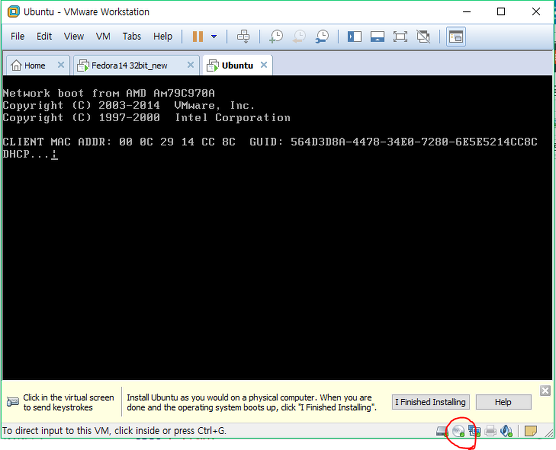The height and width of the screenshot is (450, 556).
Task: Show or hide the library sidebar
Action: coord(355,36)
